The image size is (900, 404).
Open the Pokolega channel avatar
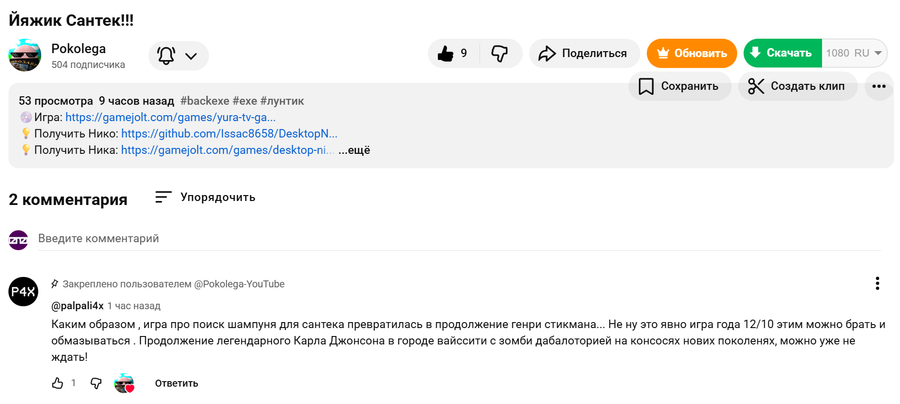point(25,56)
